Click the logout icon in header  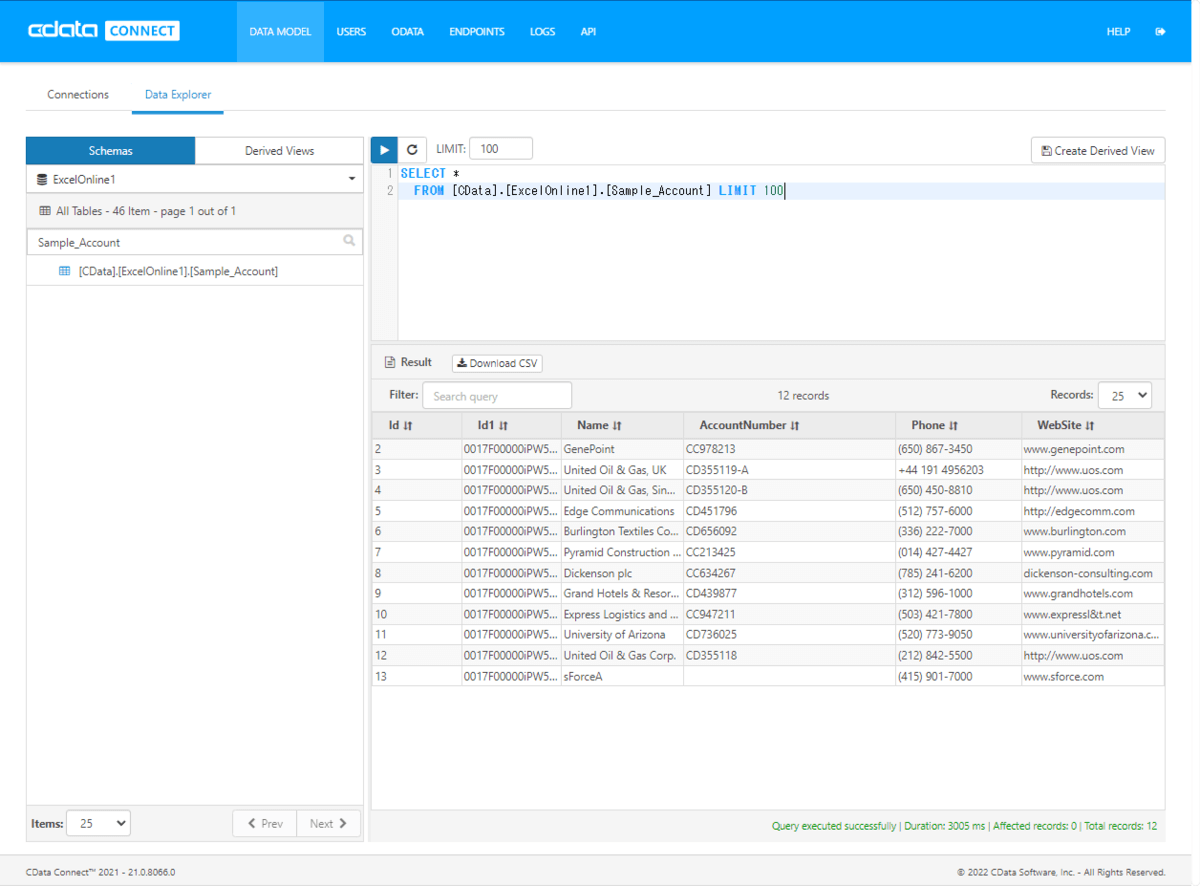click(1160, 32)
